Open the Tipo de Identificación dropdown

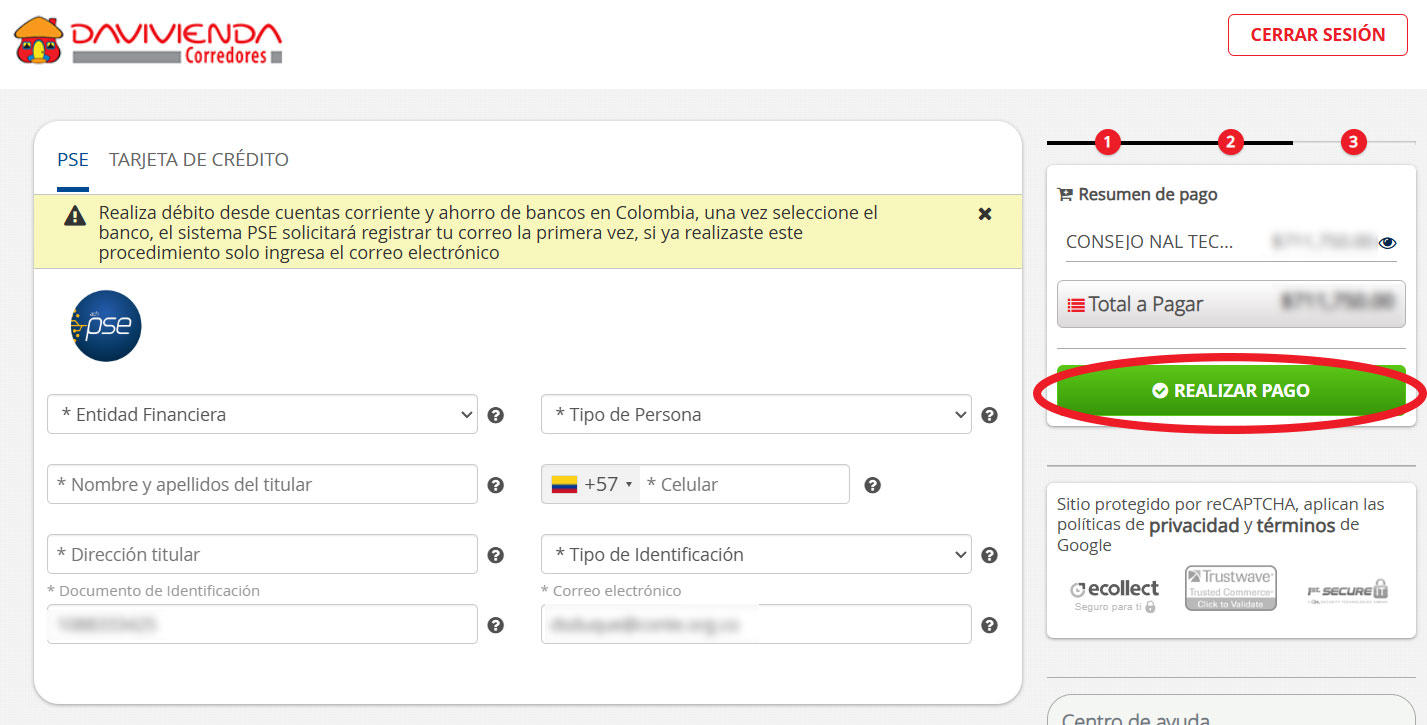point(755,555)
